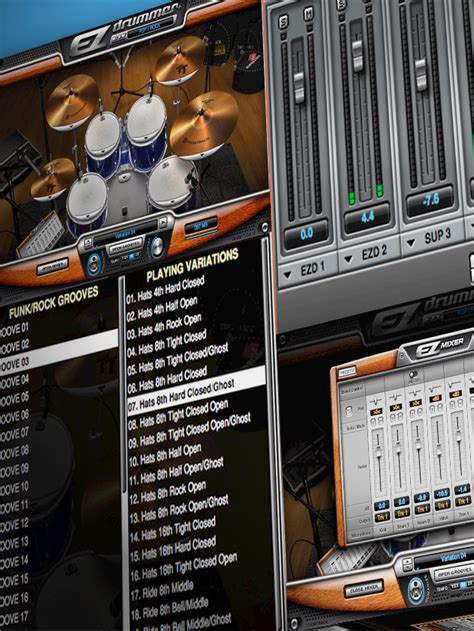
Task: Open the EZD 2 channel dropdown arrow
Action: (348, 260)
